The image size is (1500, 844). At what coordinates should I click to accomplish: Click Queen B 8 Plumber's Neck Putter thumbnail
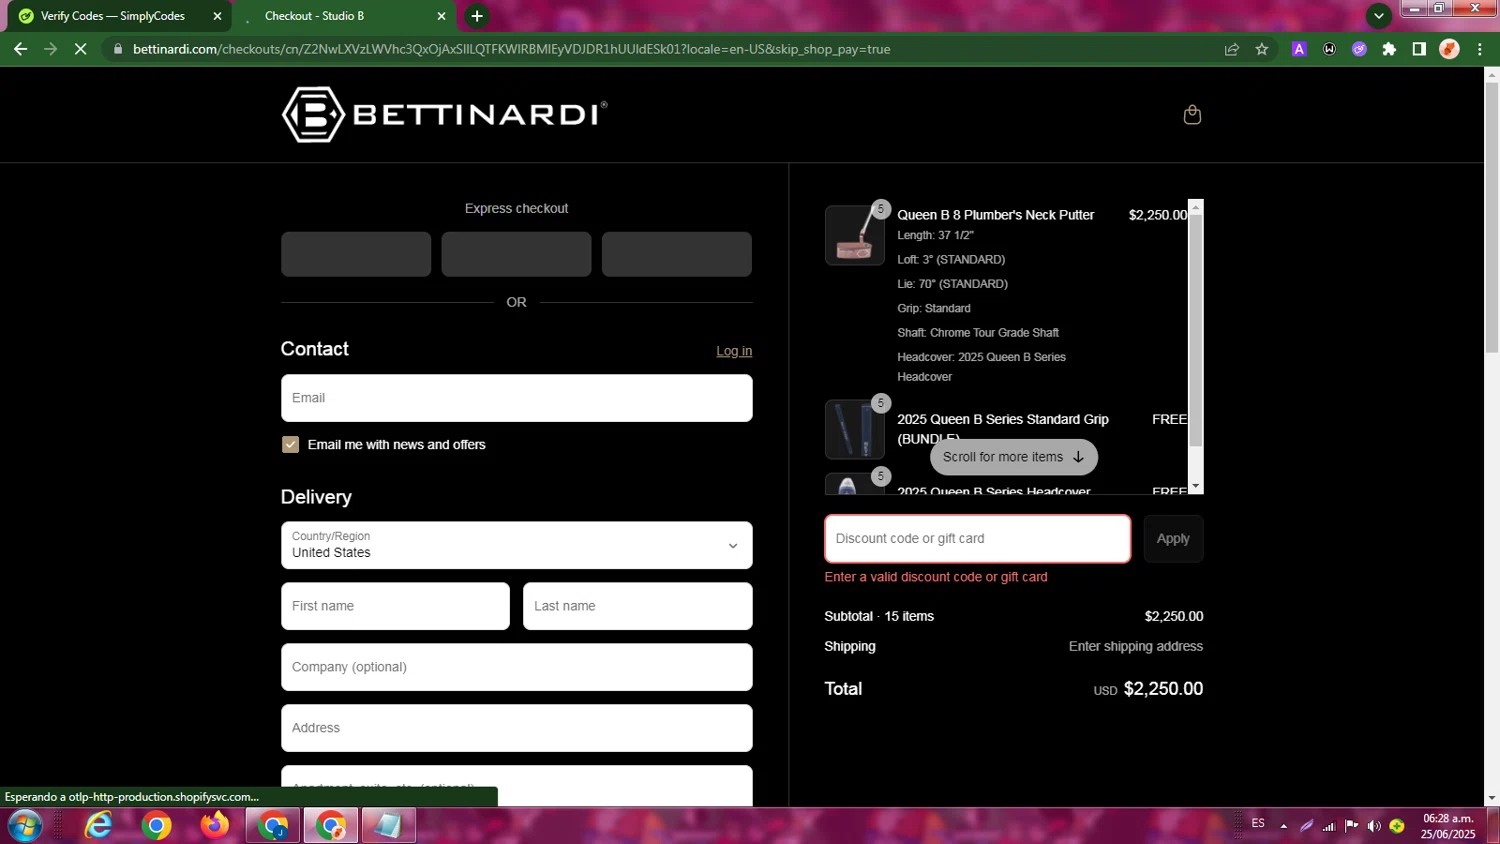tap(854, 235)
